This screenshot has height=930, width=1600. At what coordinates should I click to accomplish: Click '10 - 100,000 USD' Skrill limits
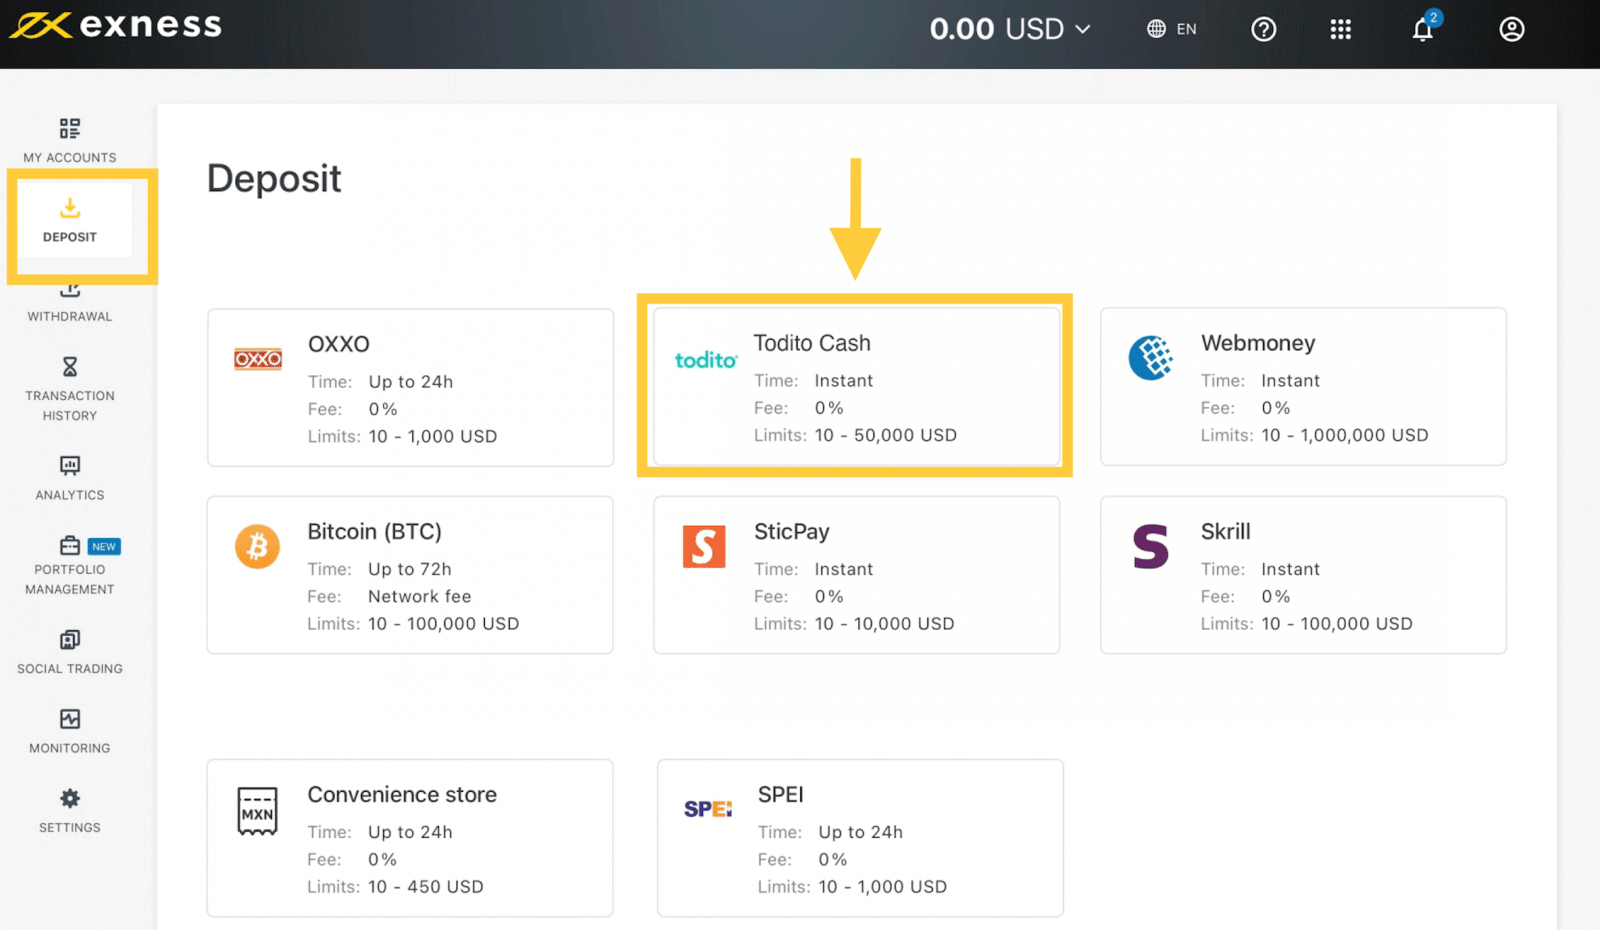(1337, 624)
